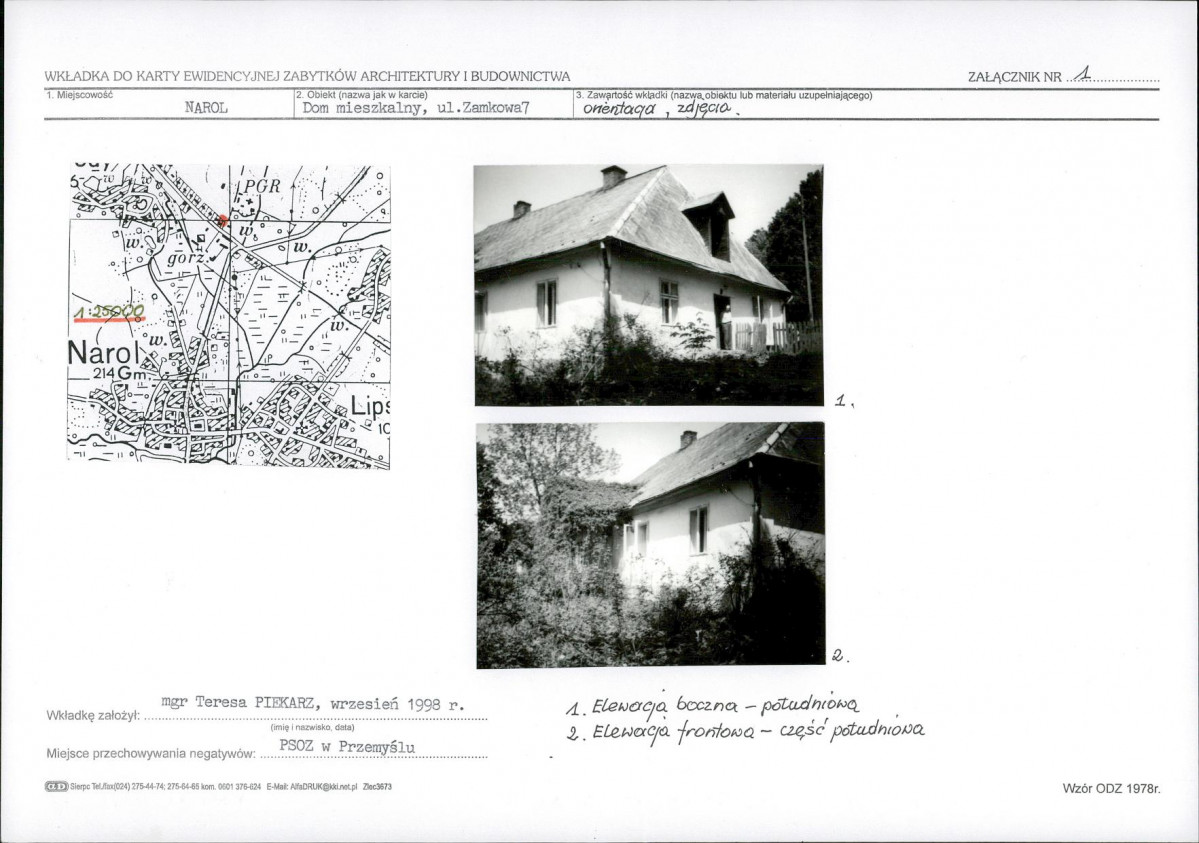The image size is (1199, 843).
Task: Click the caption '2. Elewacja frontowa – część południowa'
Action: point(745,731)
